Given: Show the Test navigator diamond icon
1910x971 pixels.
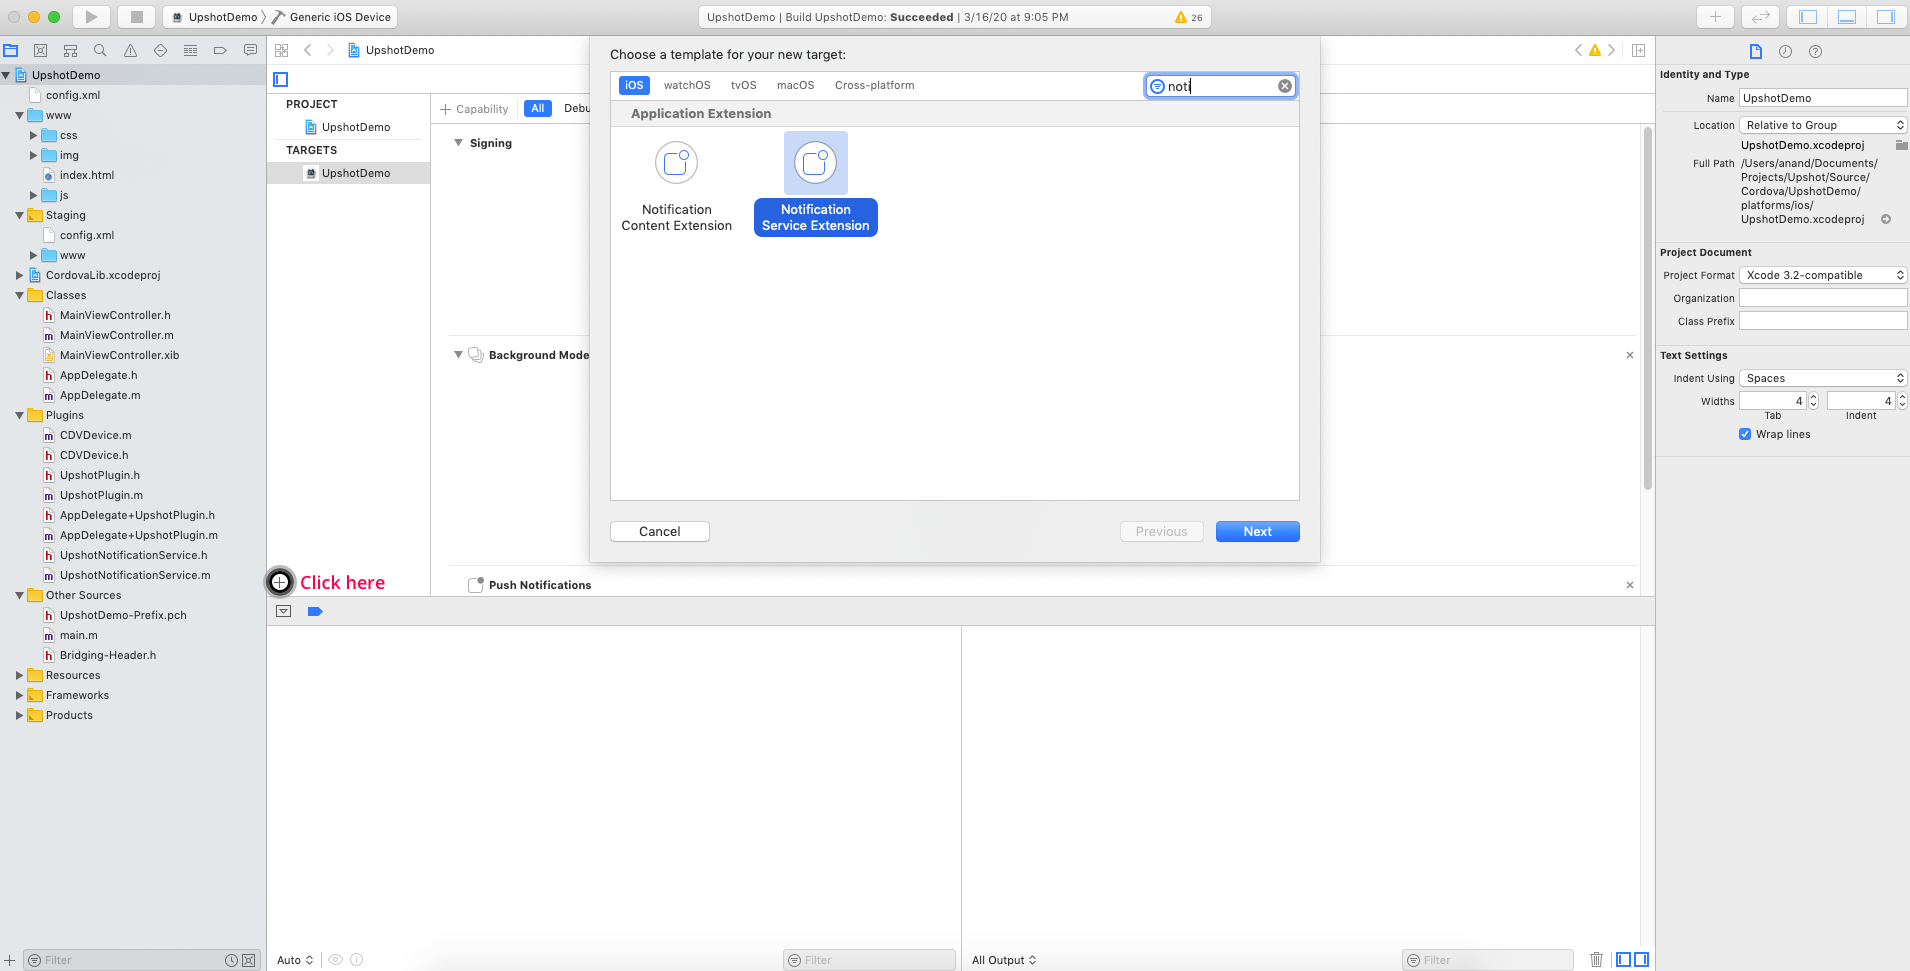Looking at the screenshot, I should click(x=160, y=50).
